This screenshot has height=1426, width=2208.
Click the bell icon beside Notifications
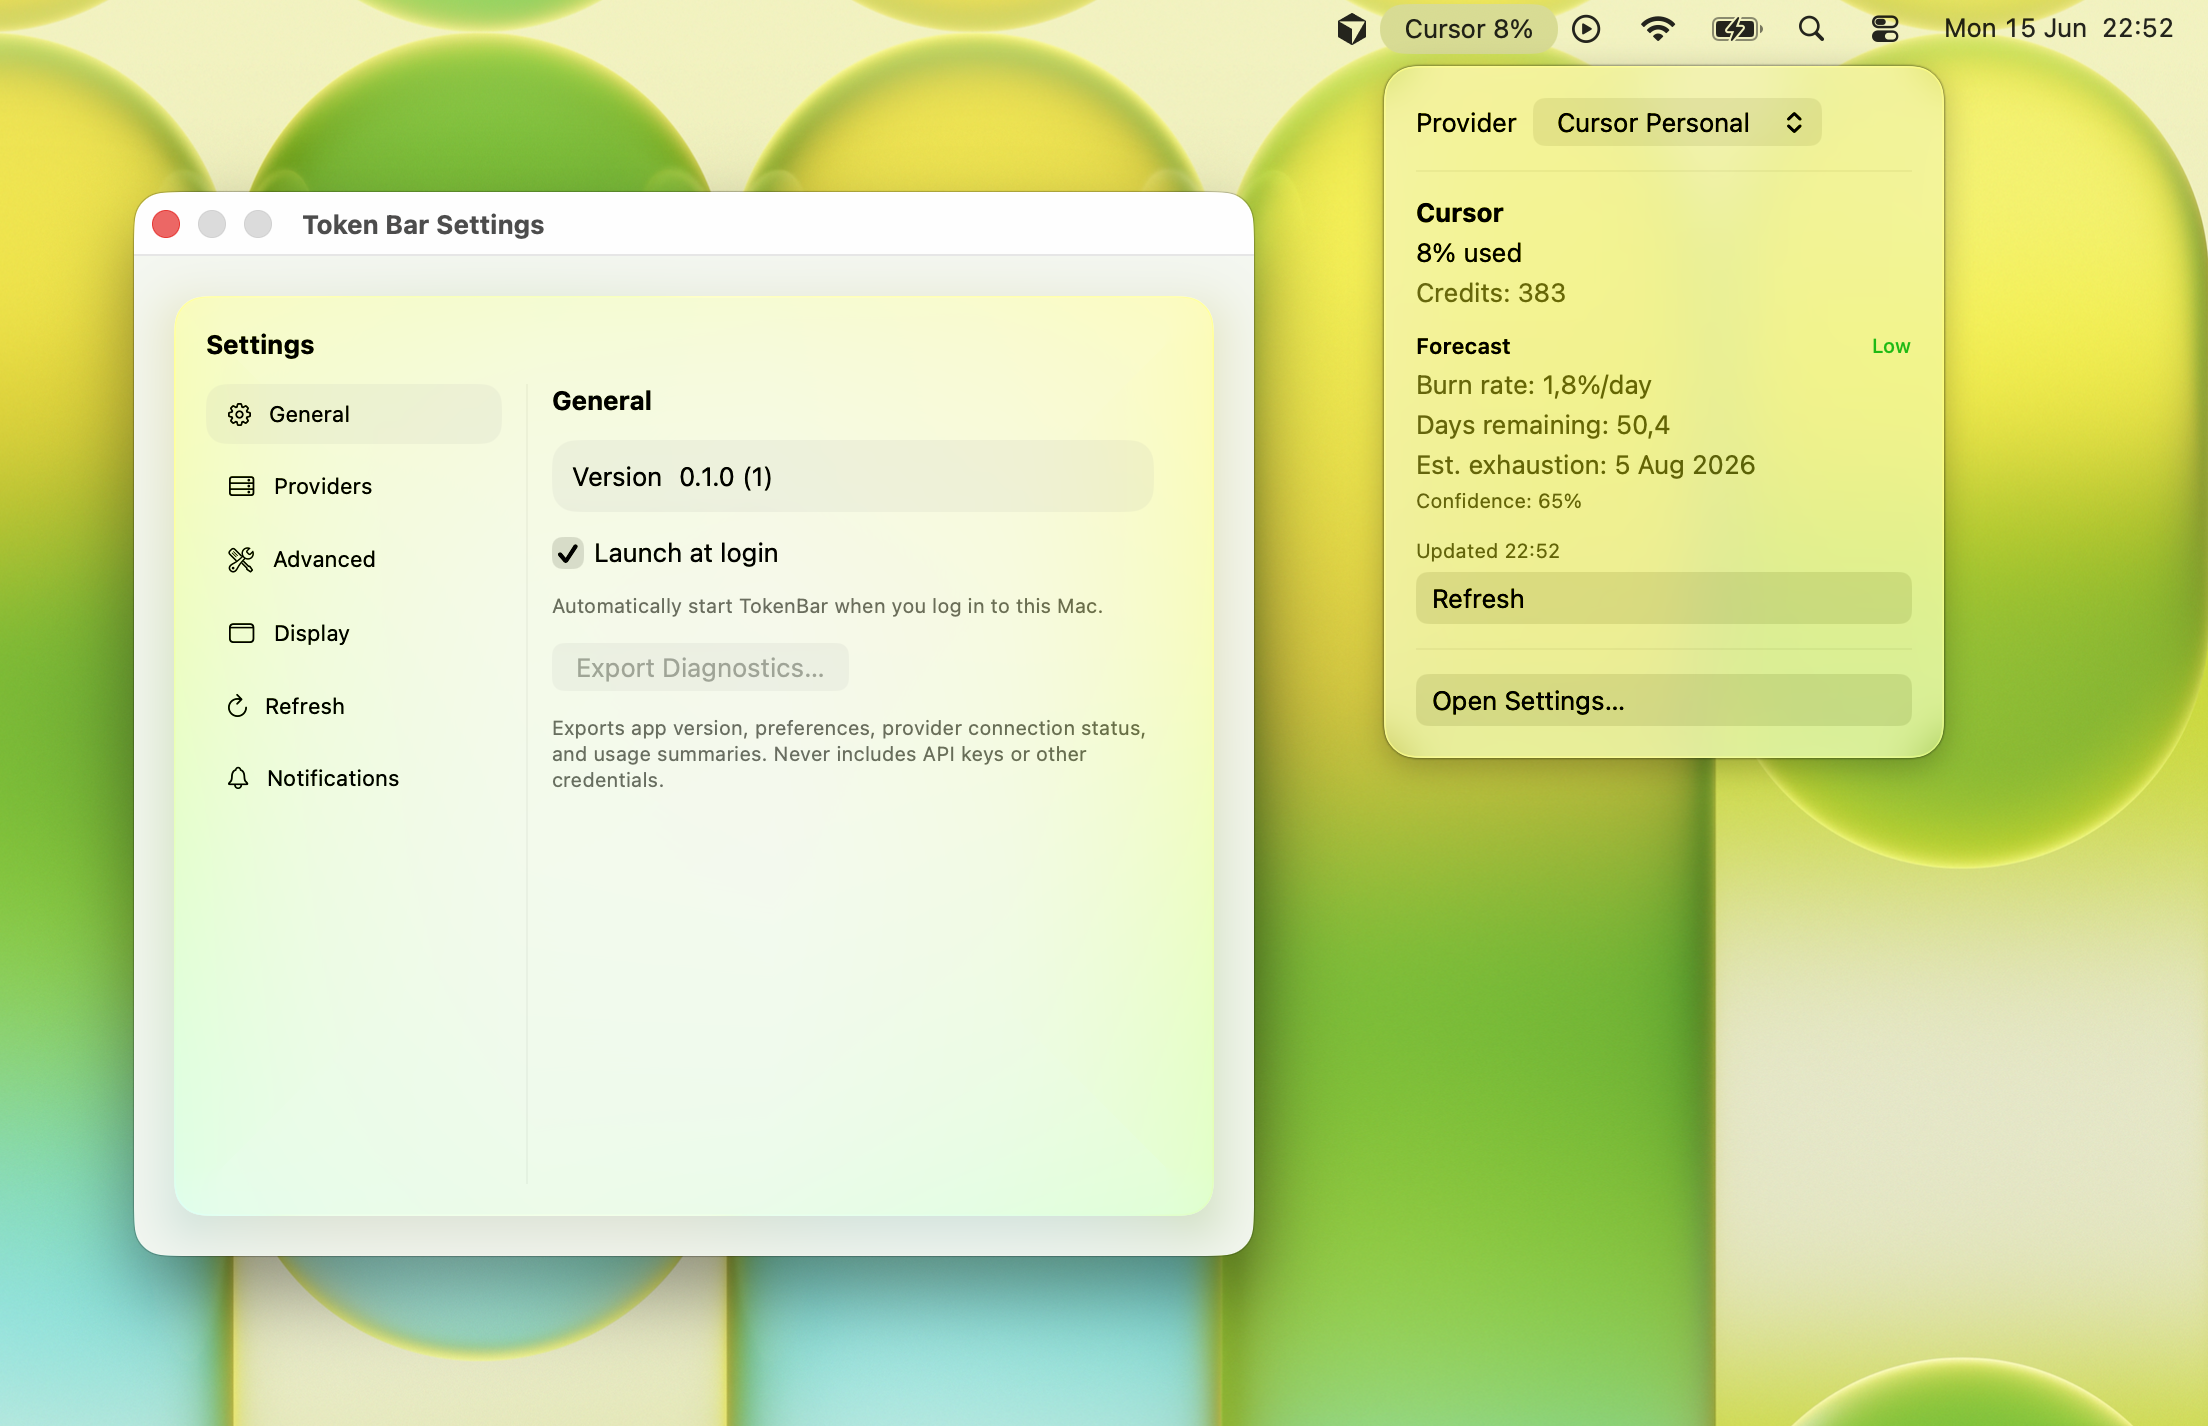tap(238, 778)
